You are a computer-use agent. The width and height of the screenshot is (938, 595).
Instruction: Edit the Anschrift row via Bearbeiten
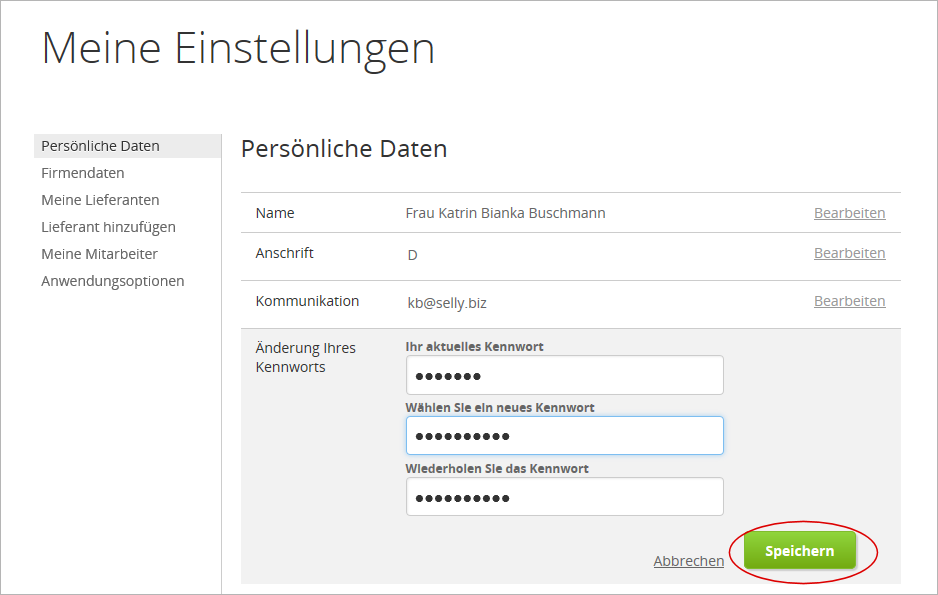849,253
